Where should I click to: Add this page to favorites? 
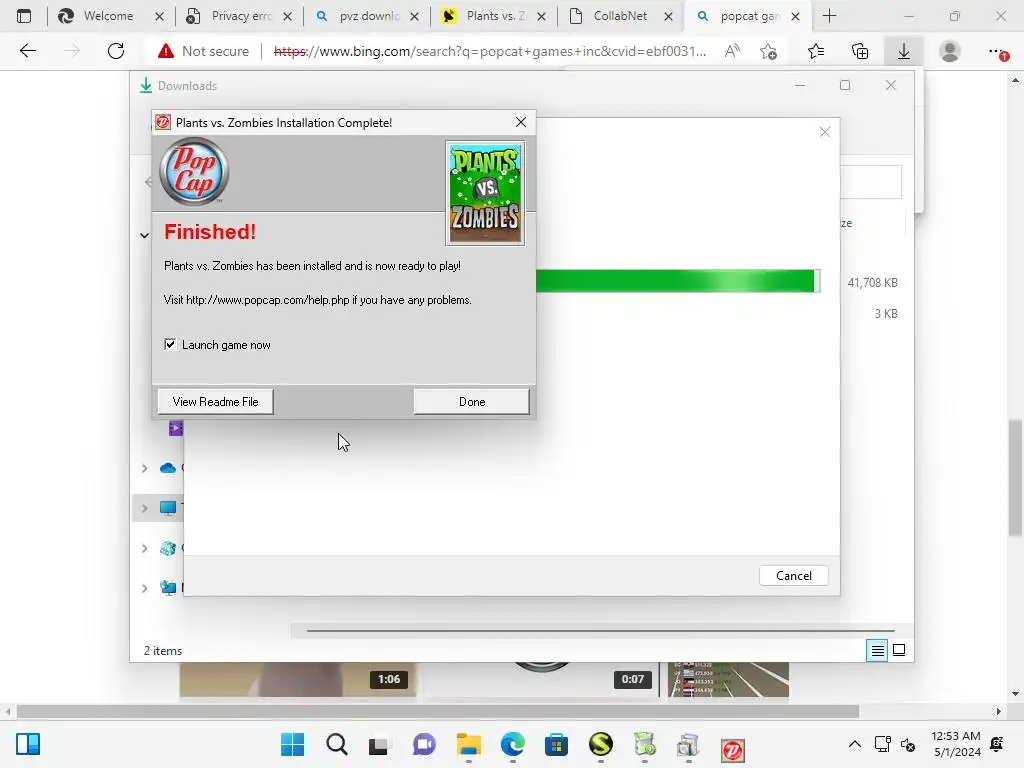tap(769, 51)
